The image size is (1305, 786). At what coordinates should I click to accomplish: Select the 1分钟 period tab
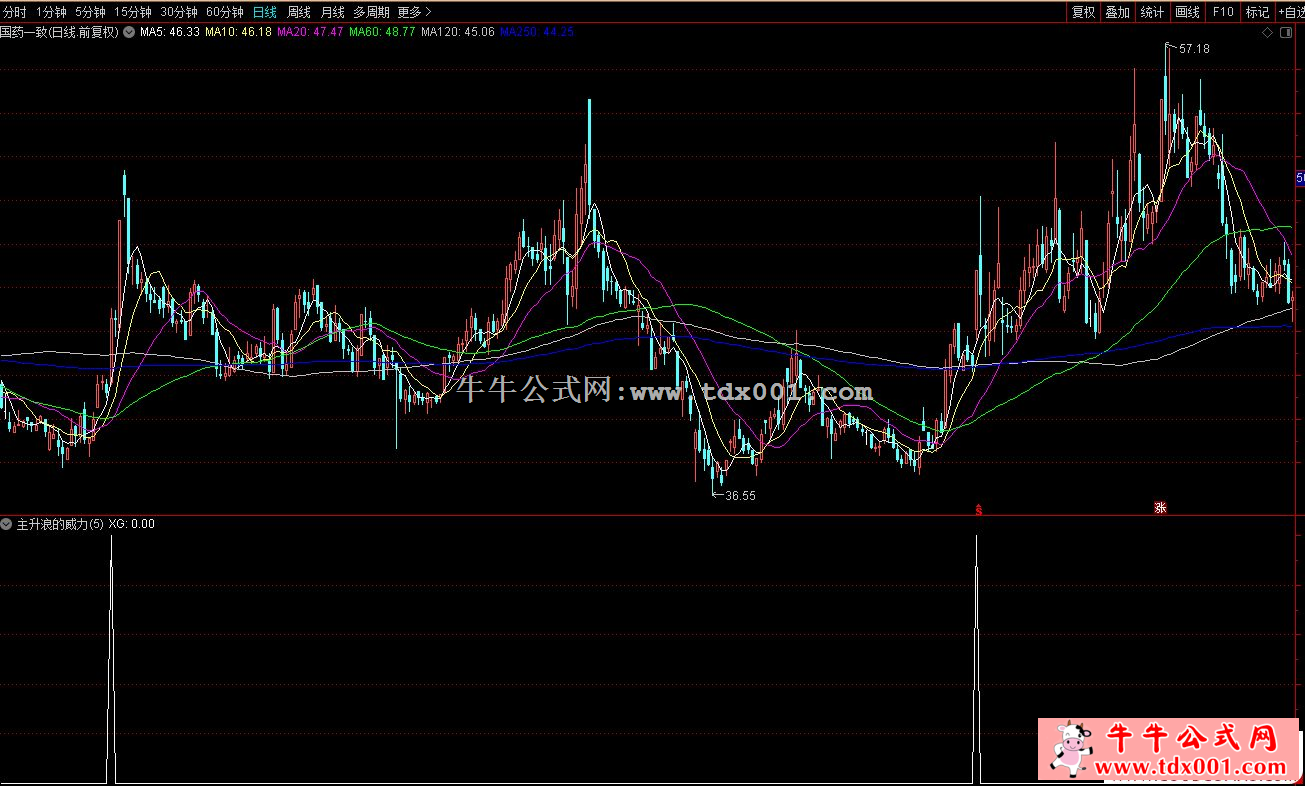click(x=51, y=12)
